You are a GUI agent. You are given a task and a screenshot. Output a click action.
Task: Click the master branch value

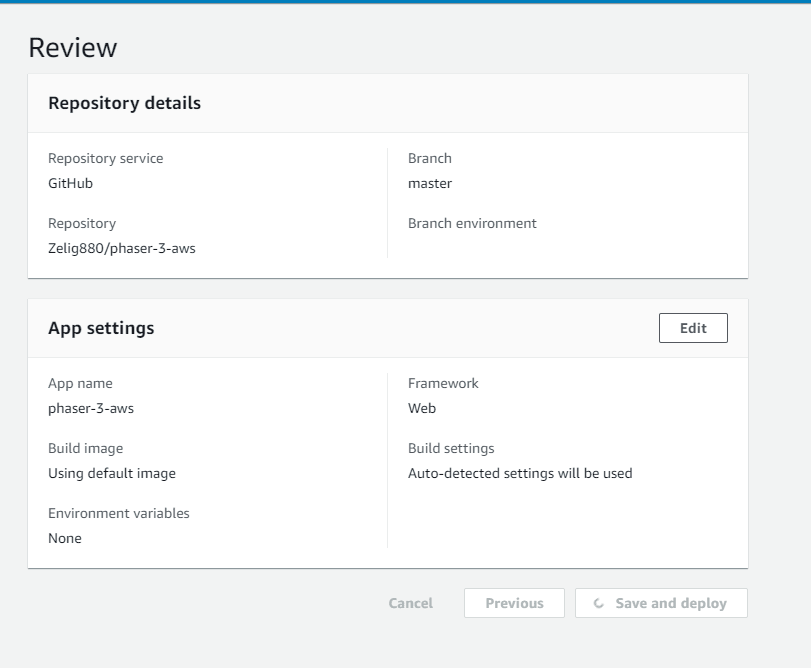pyautogui.click(x=430, y=184)
